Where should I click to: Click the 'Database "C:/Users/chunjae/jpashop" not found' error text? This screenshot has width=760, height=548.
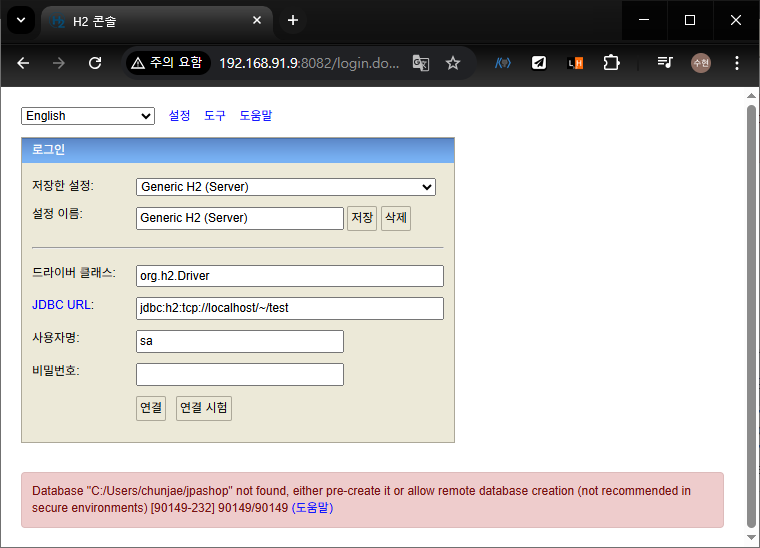(x=161, y=491)
